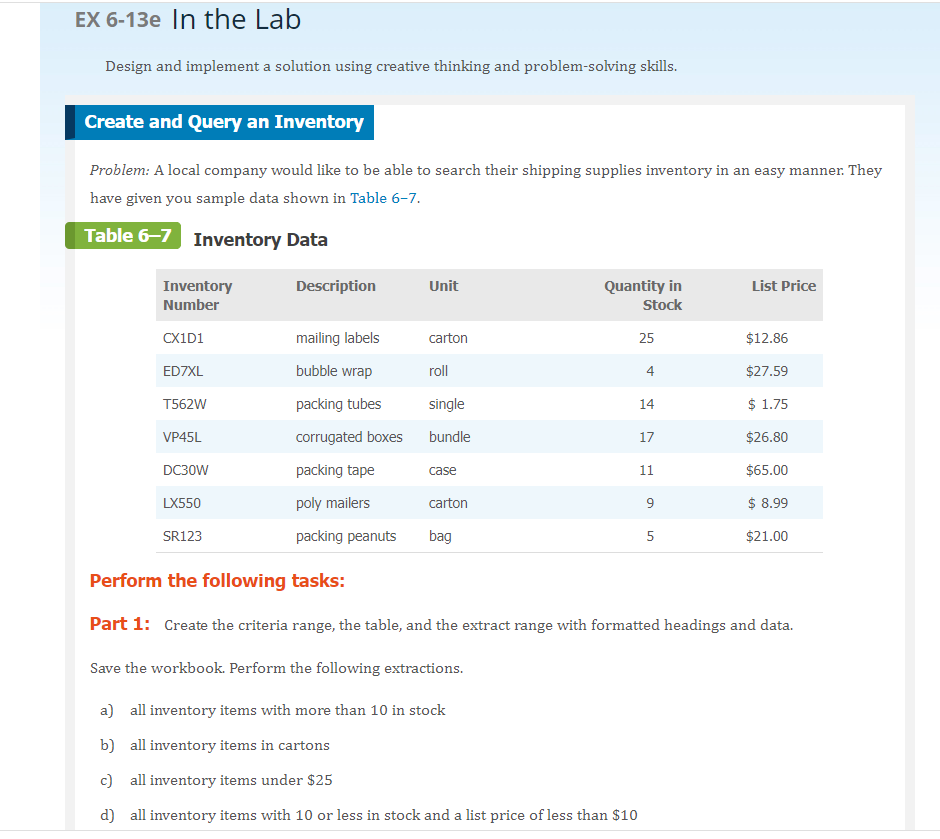Click the quantity 9 cell
Image resolution: width=940 pixels, height=839 pixels.
pyautogui.click(x=650, y=503)
